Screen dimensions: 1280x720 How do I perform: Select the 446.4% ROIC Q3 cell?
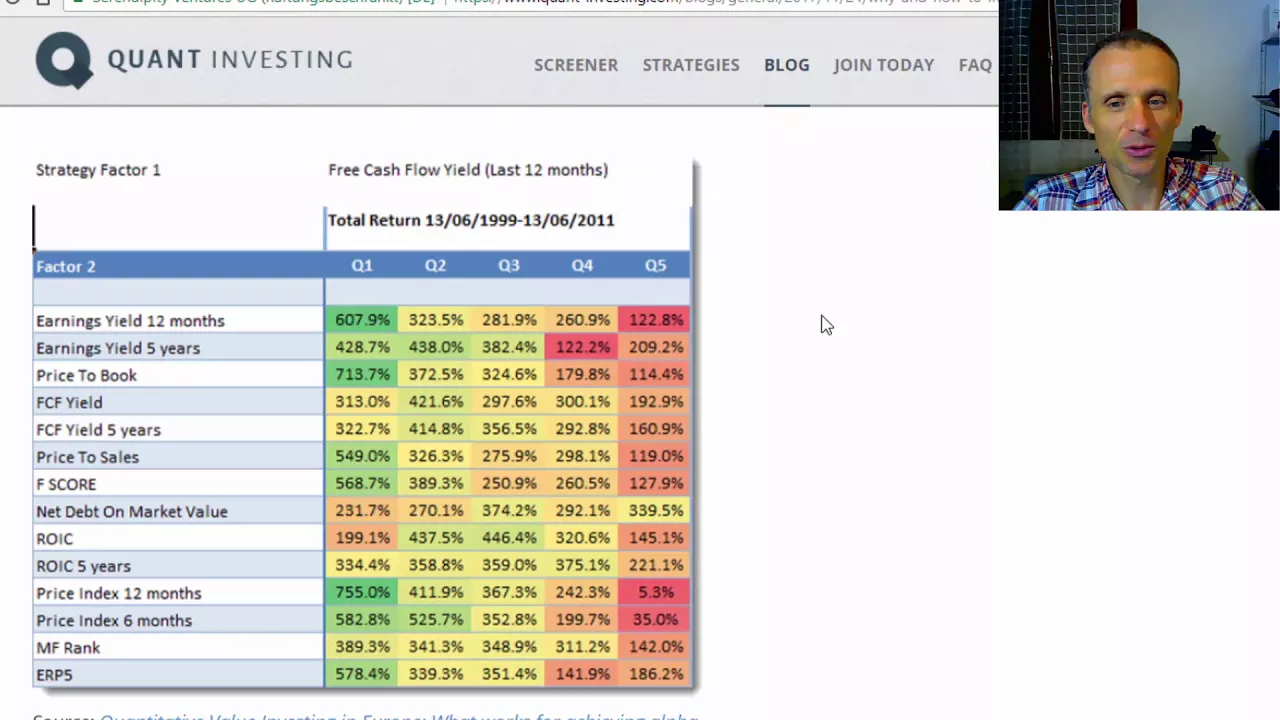click(509, 537)
